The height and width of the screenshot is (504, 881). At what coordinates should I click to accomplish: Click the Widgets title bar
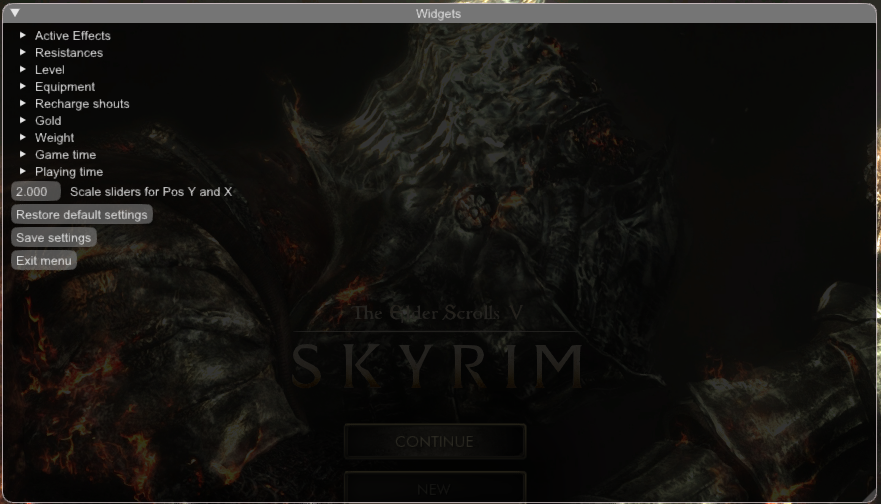pyautogui.click(x=439, y=13)
